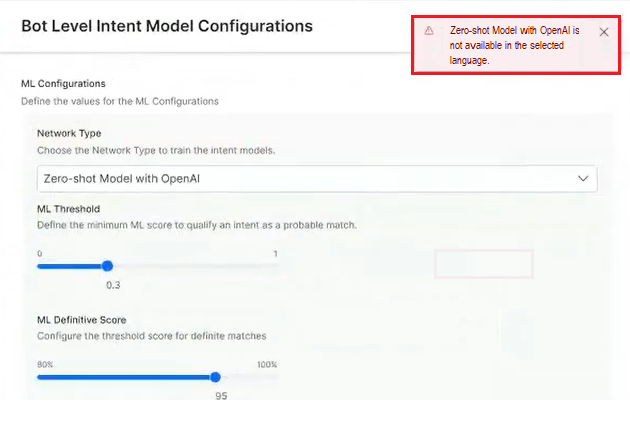Expand the Network Type chevron arrow
Viewport: 630px width, 431px height.
tap(584, 178)
